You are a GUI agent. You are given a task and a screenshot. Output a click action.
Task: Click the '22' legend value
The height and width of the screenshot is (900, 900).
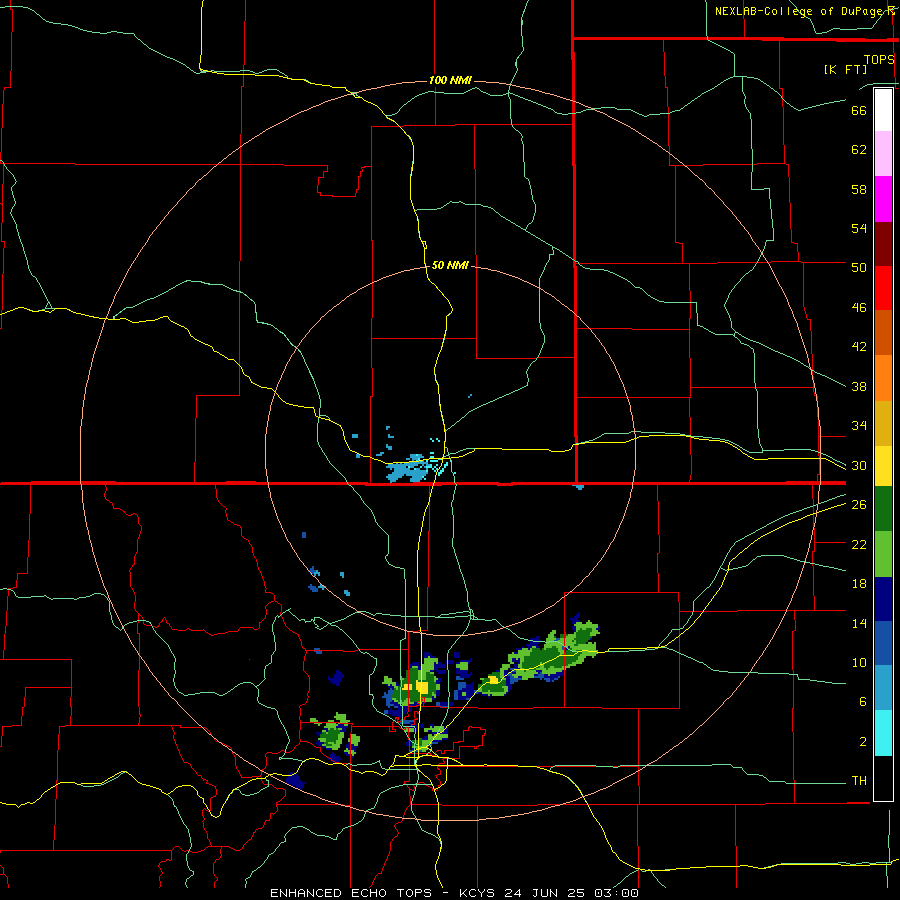[x=859, y=544]
